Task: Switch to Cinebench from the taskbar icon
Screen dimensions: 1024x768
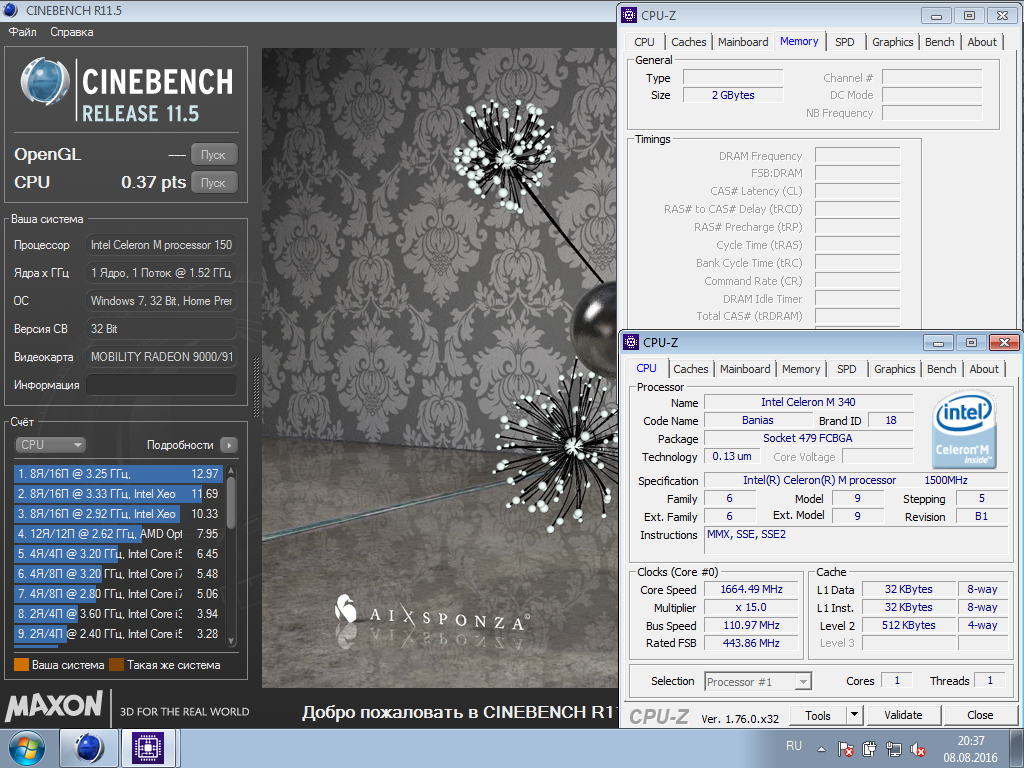Action: tap(89, 748)
